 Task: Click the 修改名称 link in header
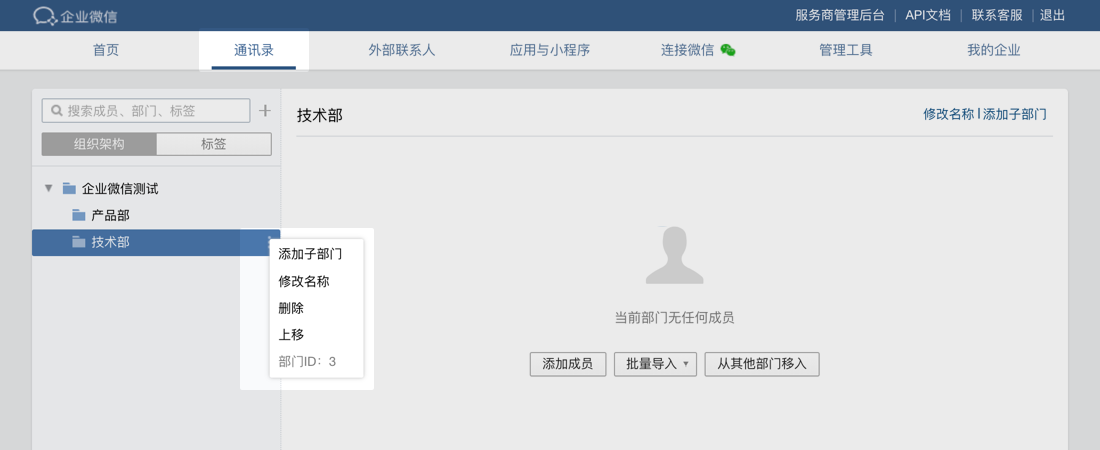(x=948, y=114)
